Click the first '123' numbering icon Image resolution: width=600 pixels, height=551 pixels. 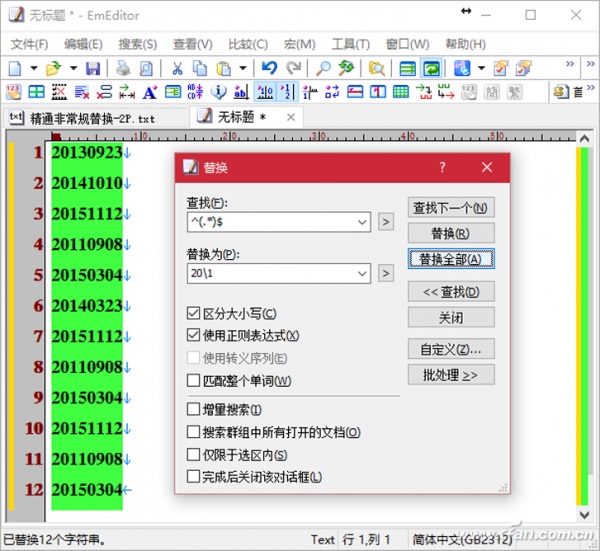pyautogui.click(x=14, y=92)
